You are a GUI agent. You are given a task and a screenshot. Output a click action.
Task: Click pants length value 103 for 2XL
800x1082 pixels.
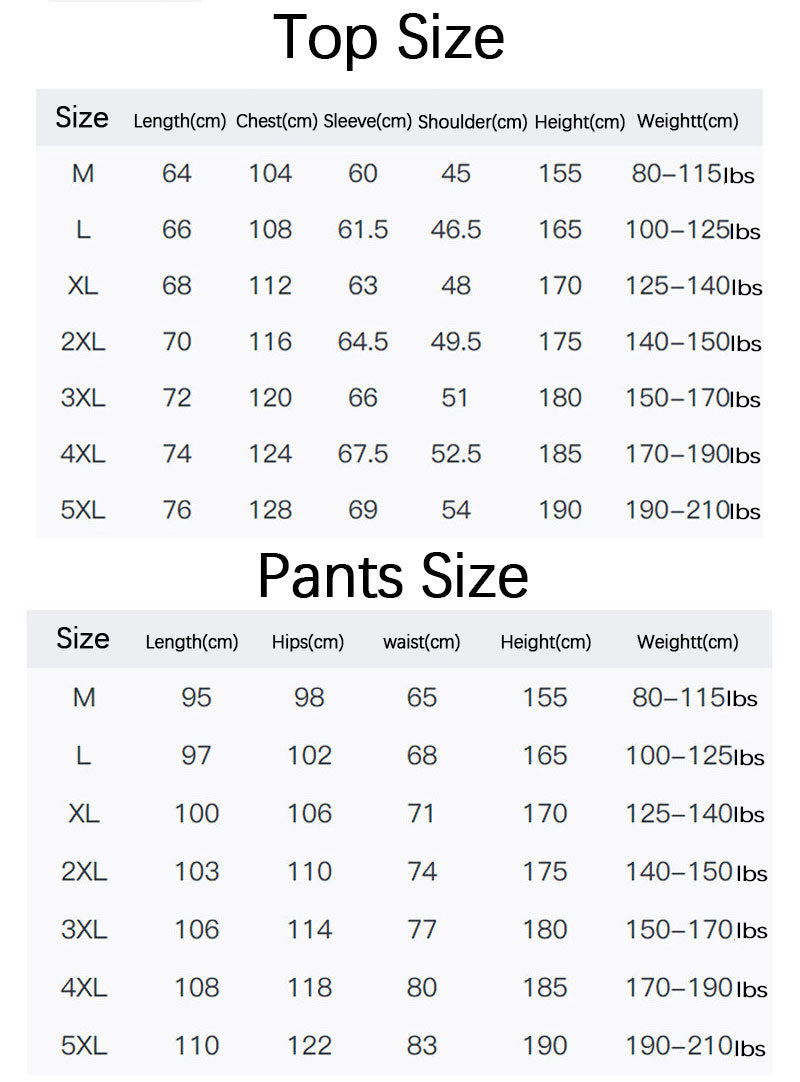point(196,872)
